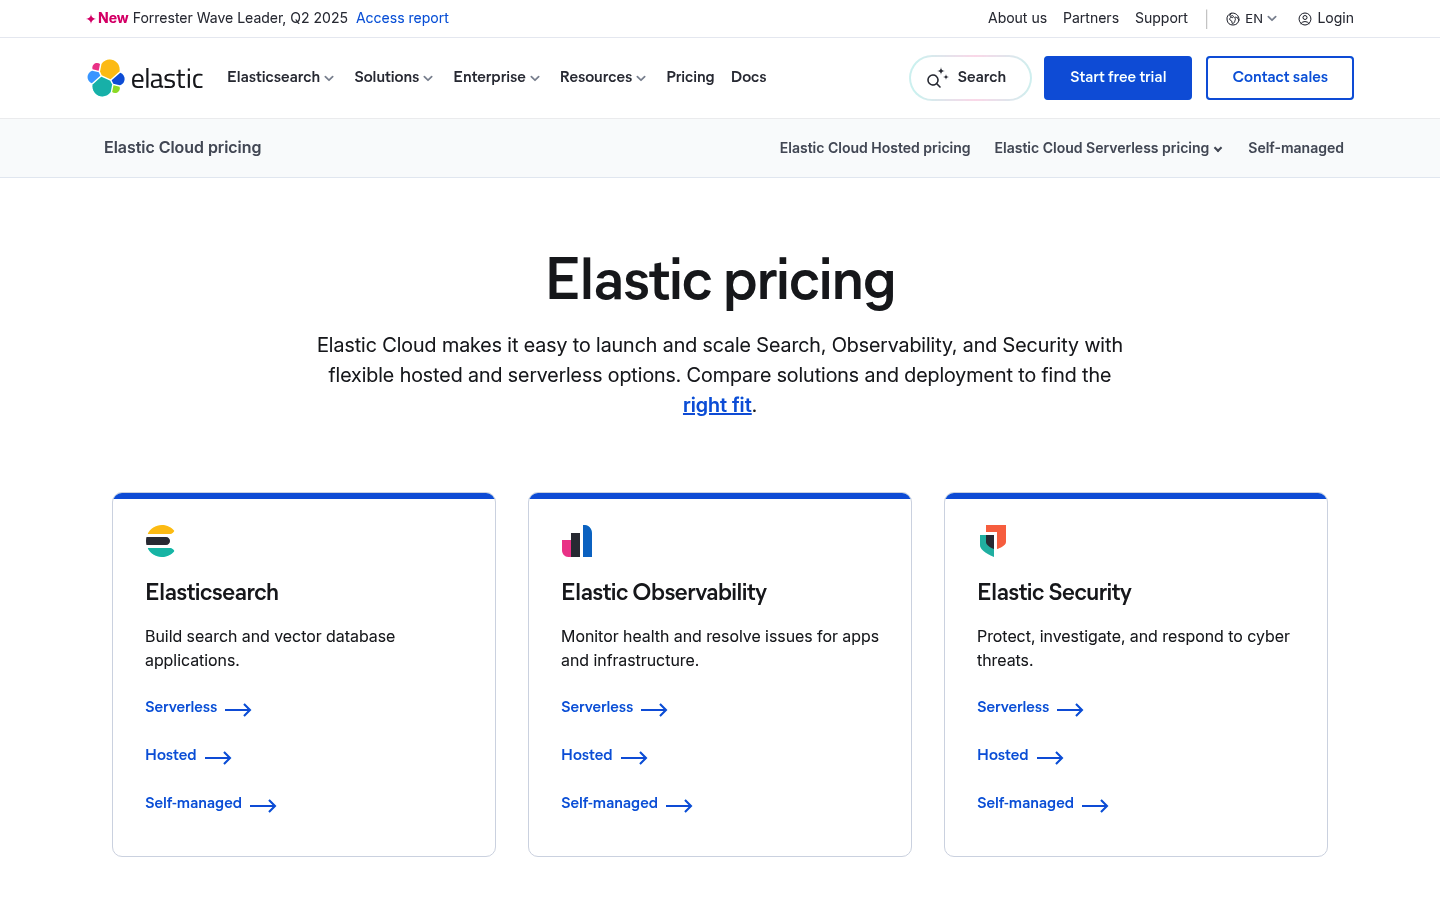The image size is (1440, 900).
Task: Expand the Enterprise nav menu
Action: [x=496, y=77]
